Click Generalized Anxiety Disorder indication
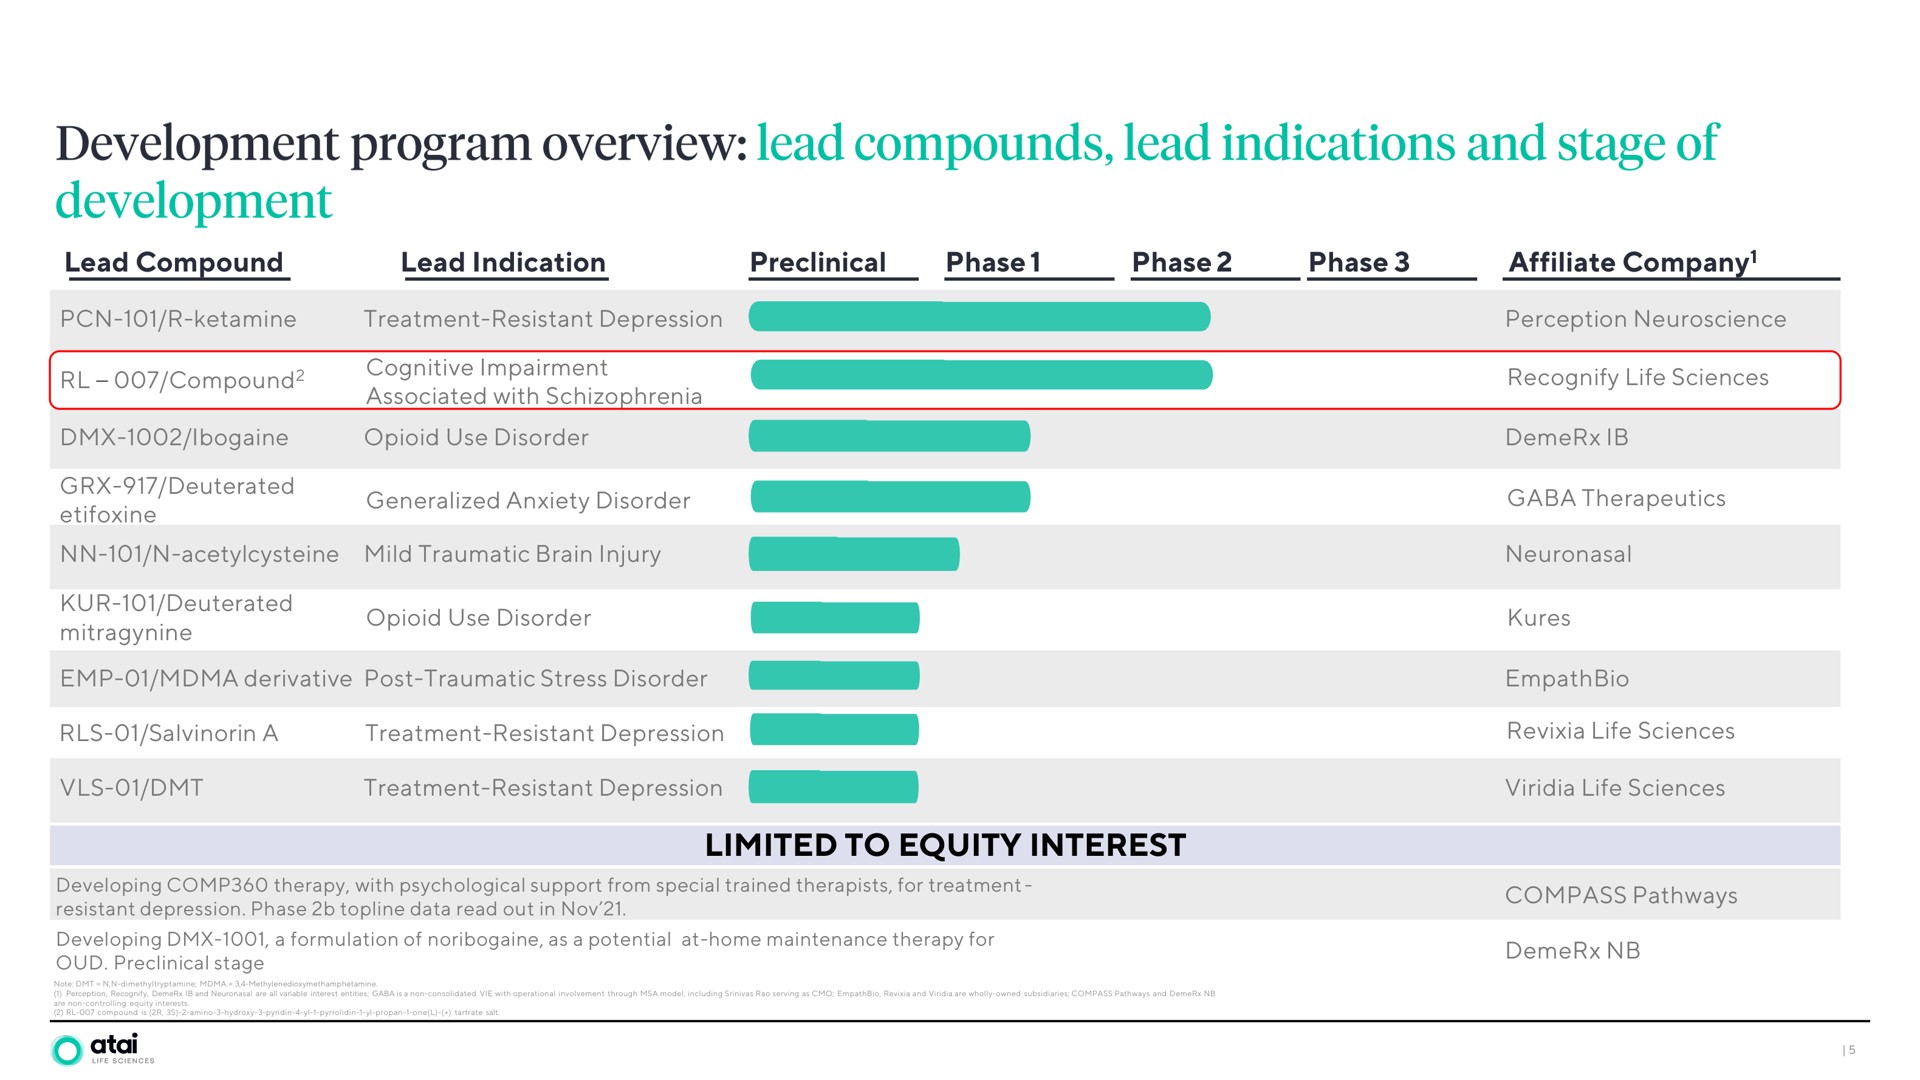Screen dimensions: 1920x1080 coord(528,500)
